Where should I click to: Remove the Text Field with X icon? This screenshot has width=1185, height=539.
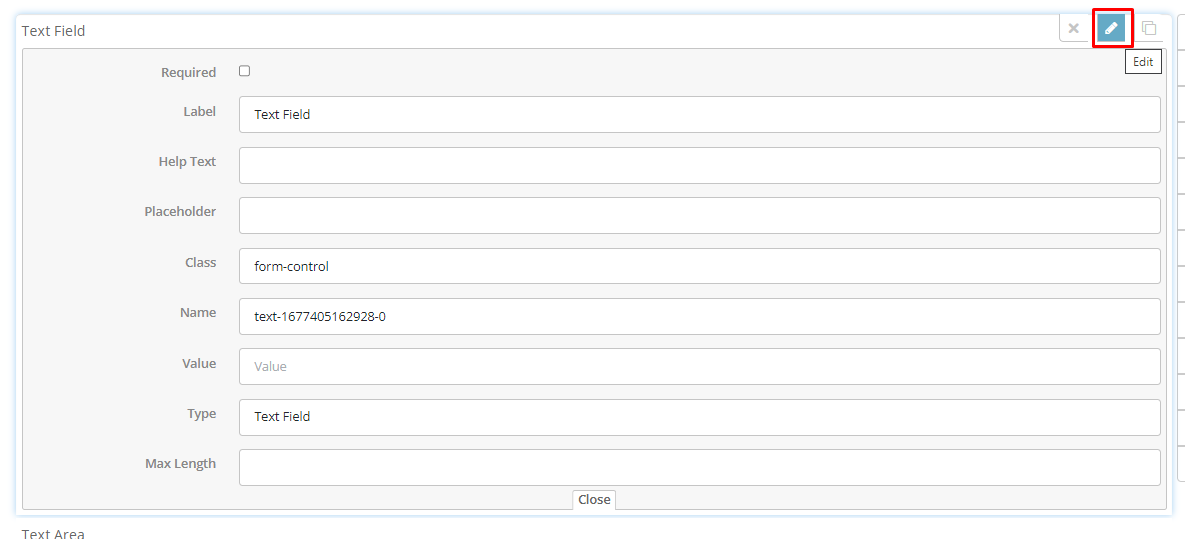(x=1073, y=28)
